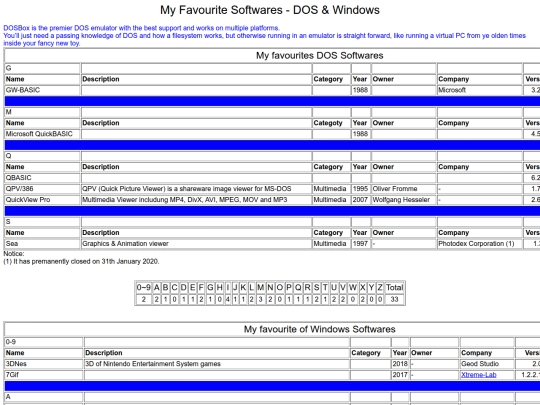540x405 pixels.
Task: Click the misspelled Categoty column header
Action: click(x=328, y=123)
